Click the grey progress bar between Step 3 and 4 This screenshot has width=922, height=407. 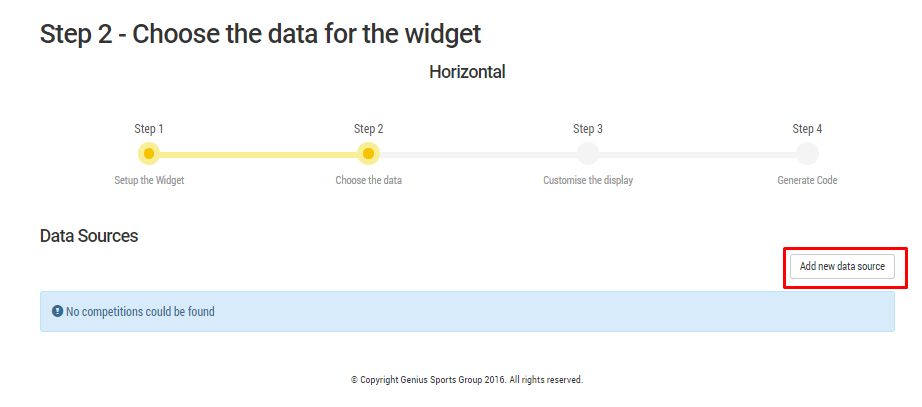click(x=697, y=155)
